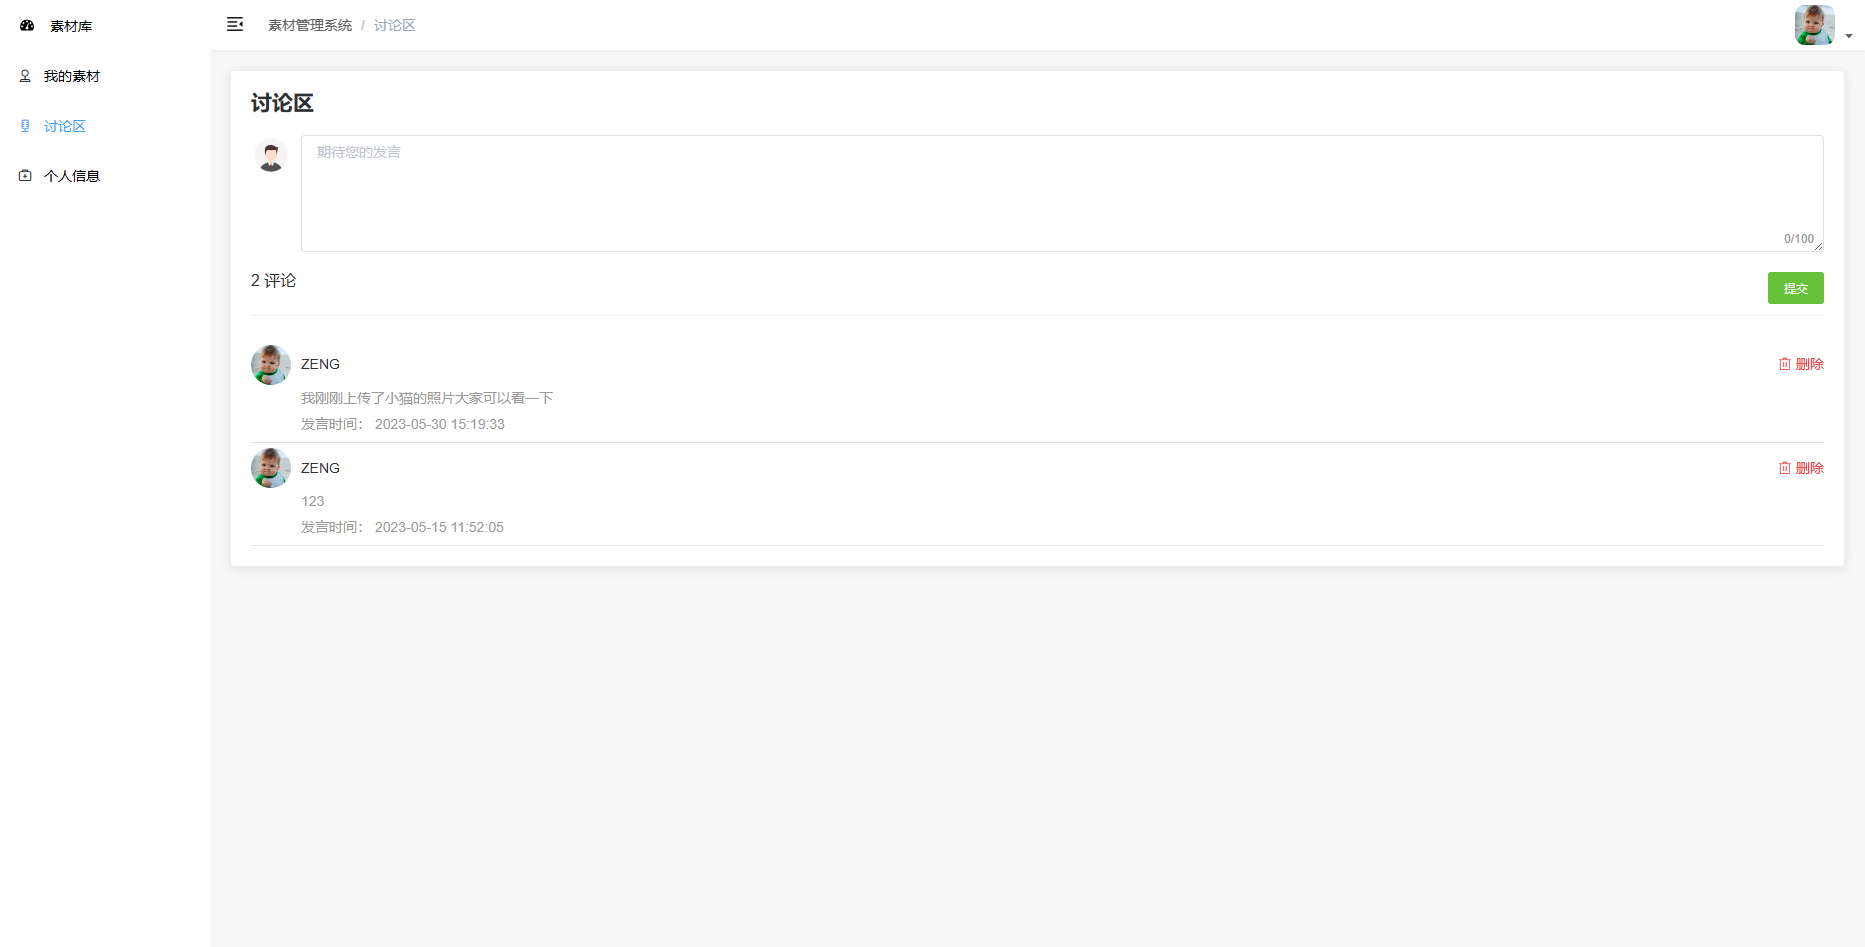Image resolution: width=1865 pixels, height=947 pixels.
Task: Click the 素材库 dashboard icon
Action: [27, 26]
